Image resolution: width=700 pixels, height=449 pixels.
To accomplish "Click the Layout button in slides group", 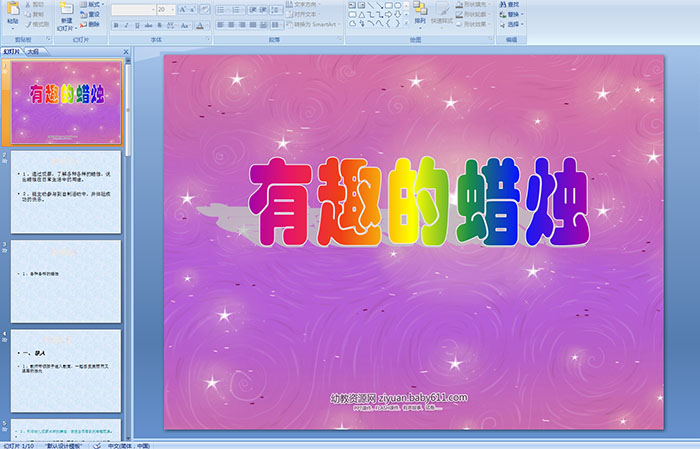I will (x=93, y=4).
